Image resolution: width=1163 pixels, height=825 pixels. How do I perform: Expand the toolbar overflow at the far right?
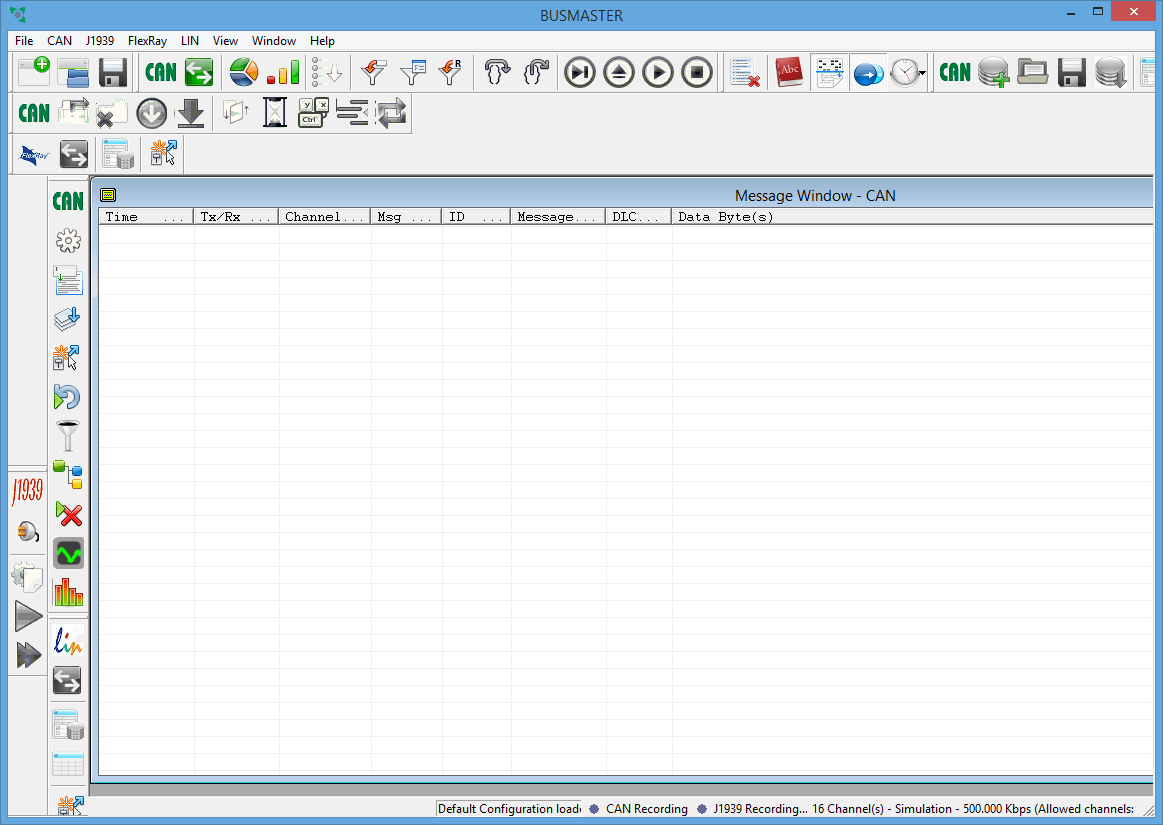(1157, 72)
